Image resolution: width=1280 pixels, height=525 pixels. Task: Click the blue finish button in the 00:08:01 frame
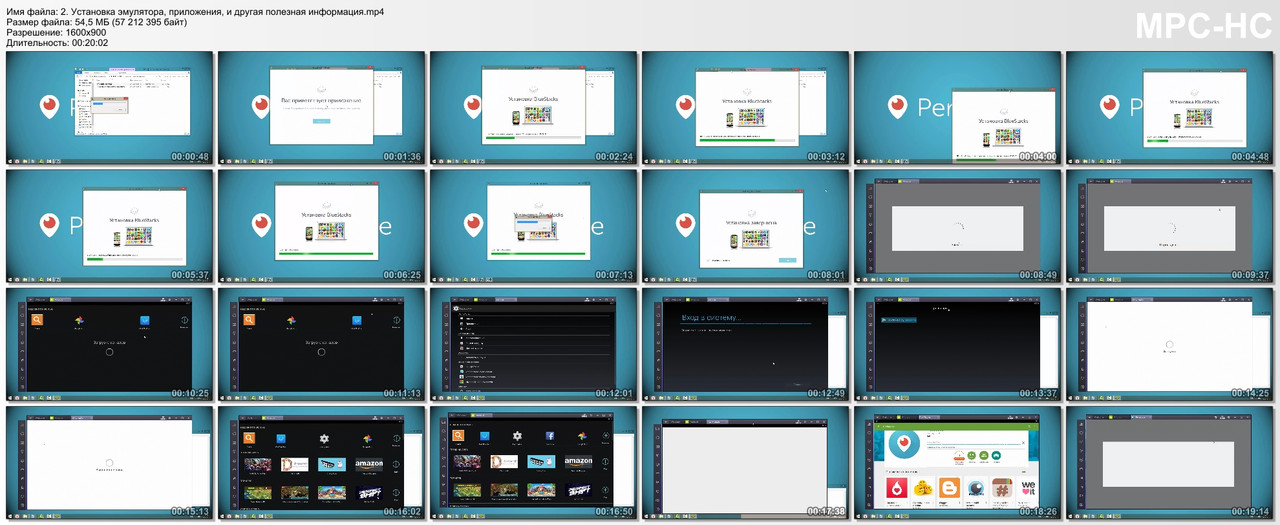[x=788, y=258]
